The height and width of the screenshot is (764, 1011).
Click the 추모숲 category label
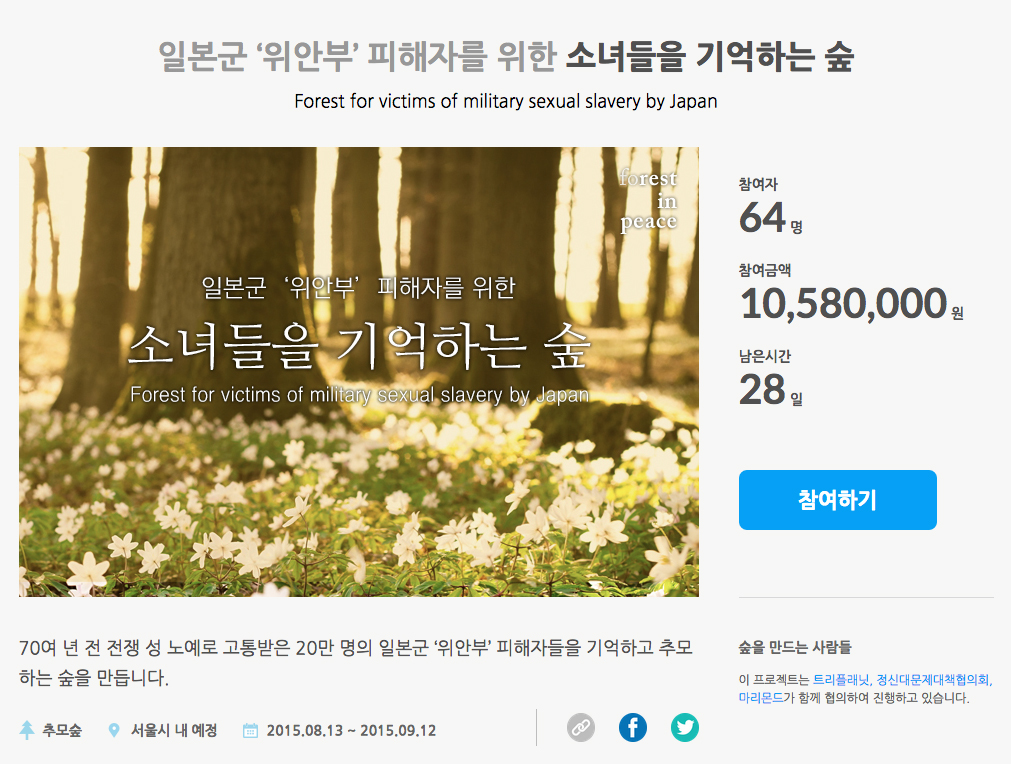[62, 730]
